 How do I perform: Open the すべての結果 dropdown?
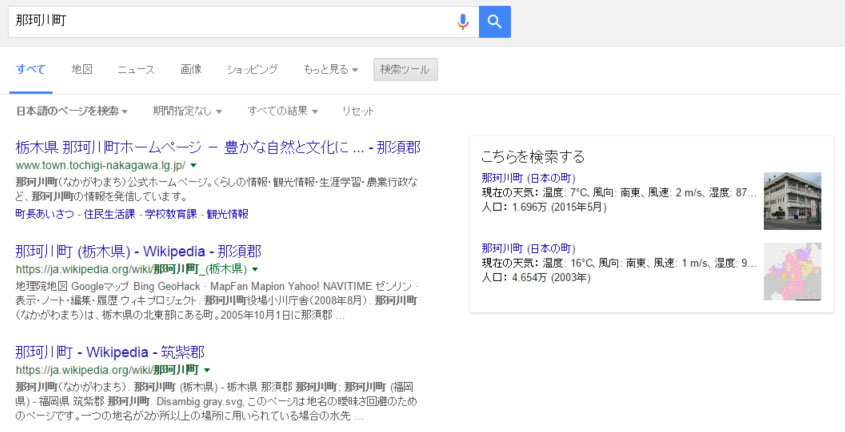tap(282, 111)
